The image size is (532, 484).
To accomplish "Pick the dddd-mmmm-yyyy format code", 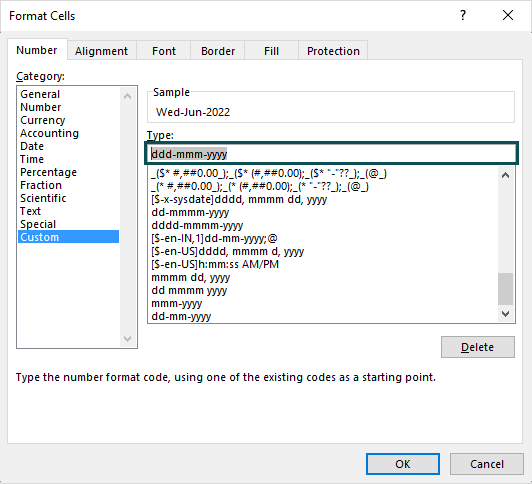I will [323, 225].
